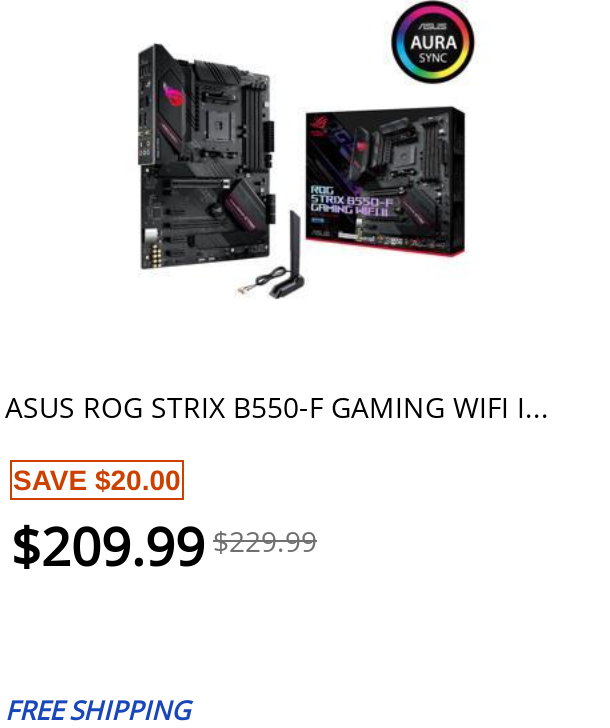Click the FREE SHIPPING label
This screenshot has width=610, height=728.
click(x=100, y=710)
